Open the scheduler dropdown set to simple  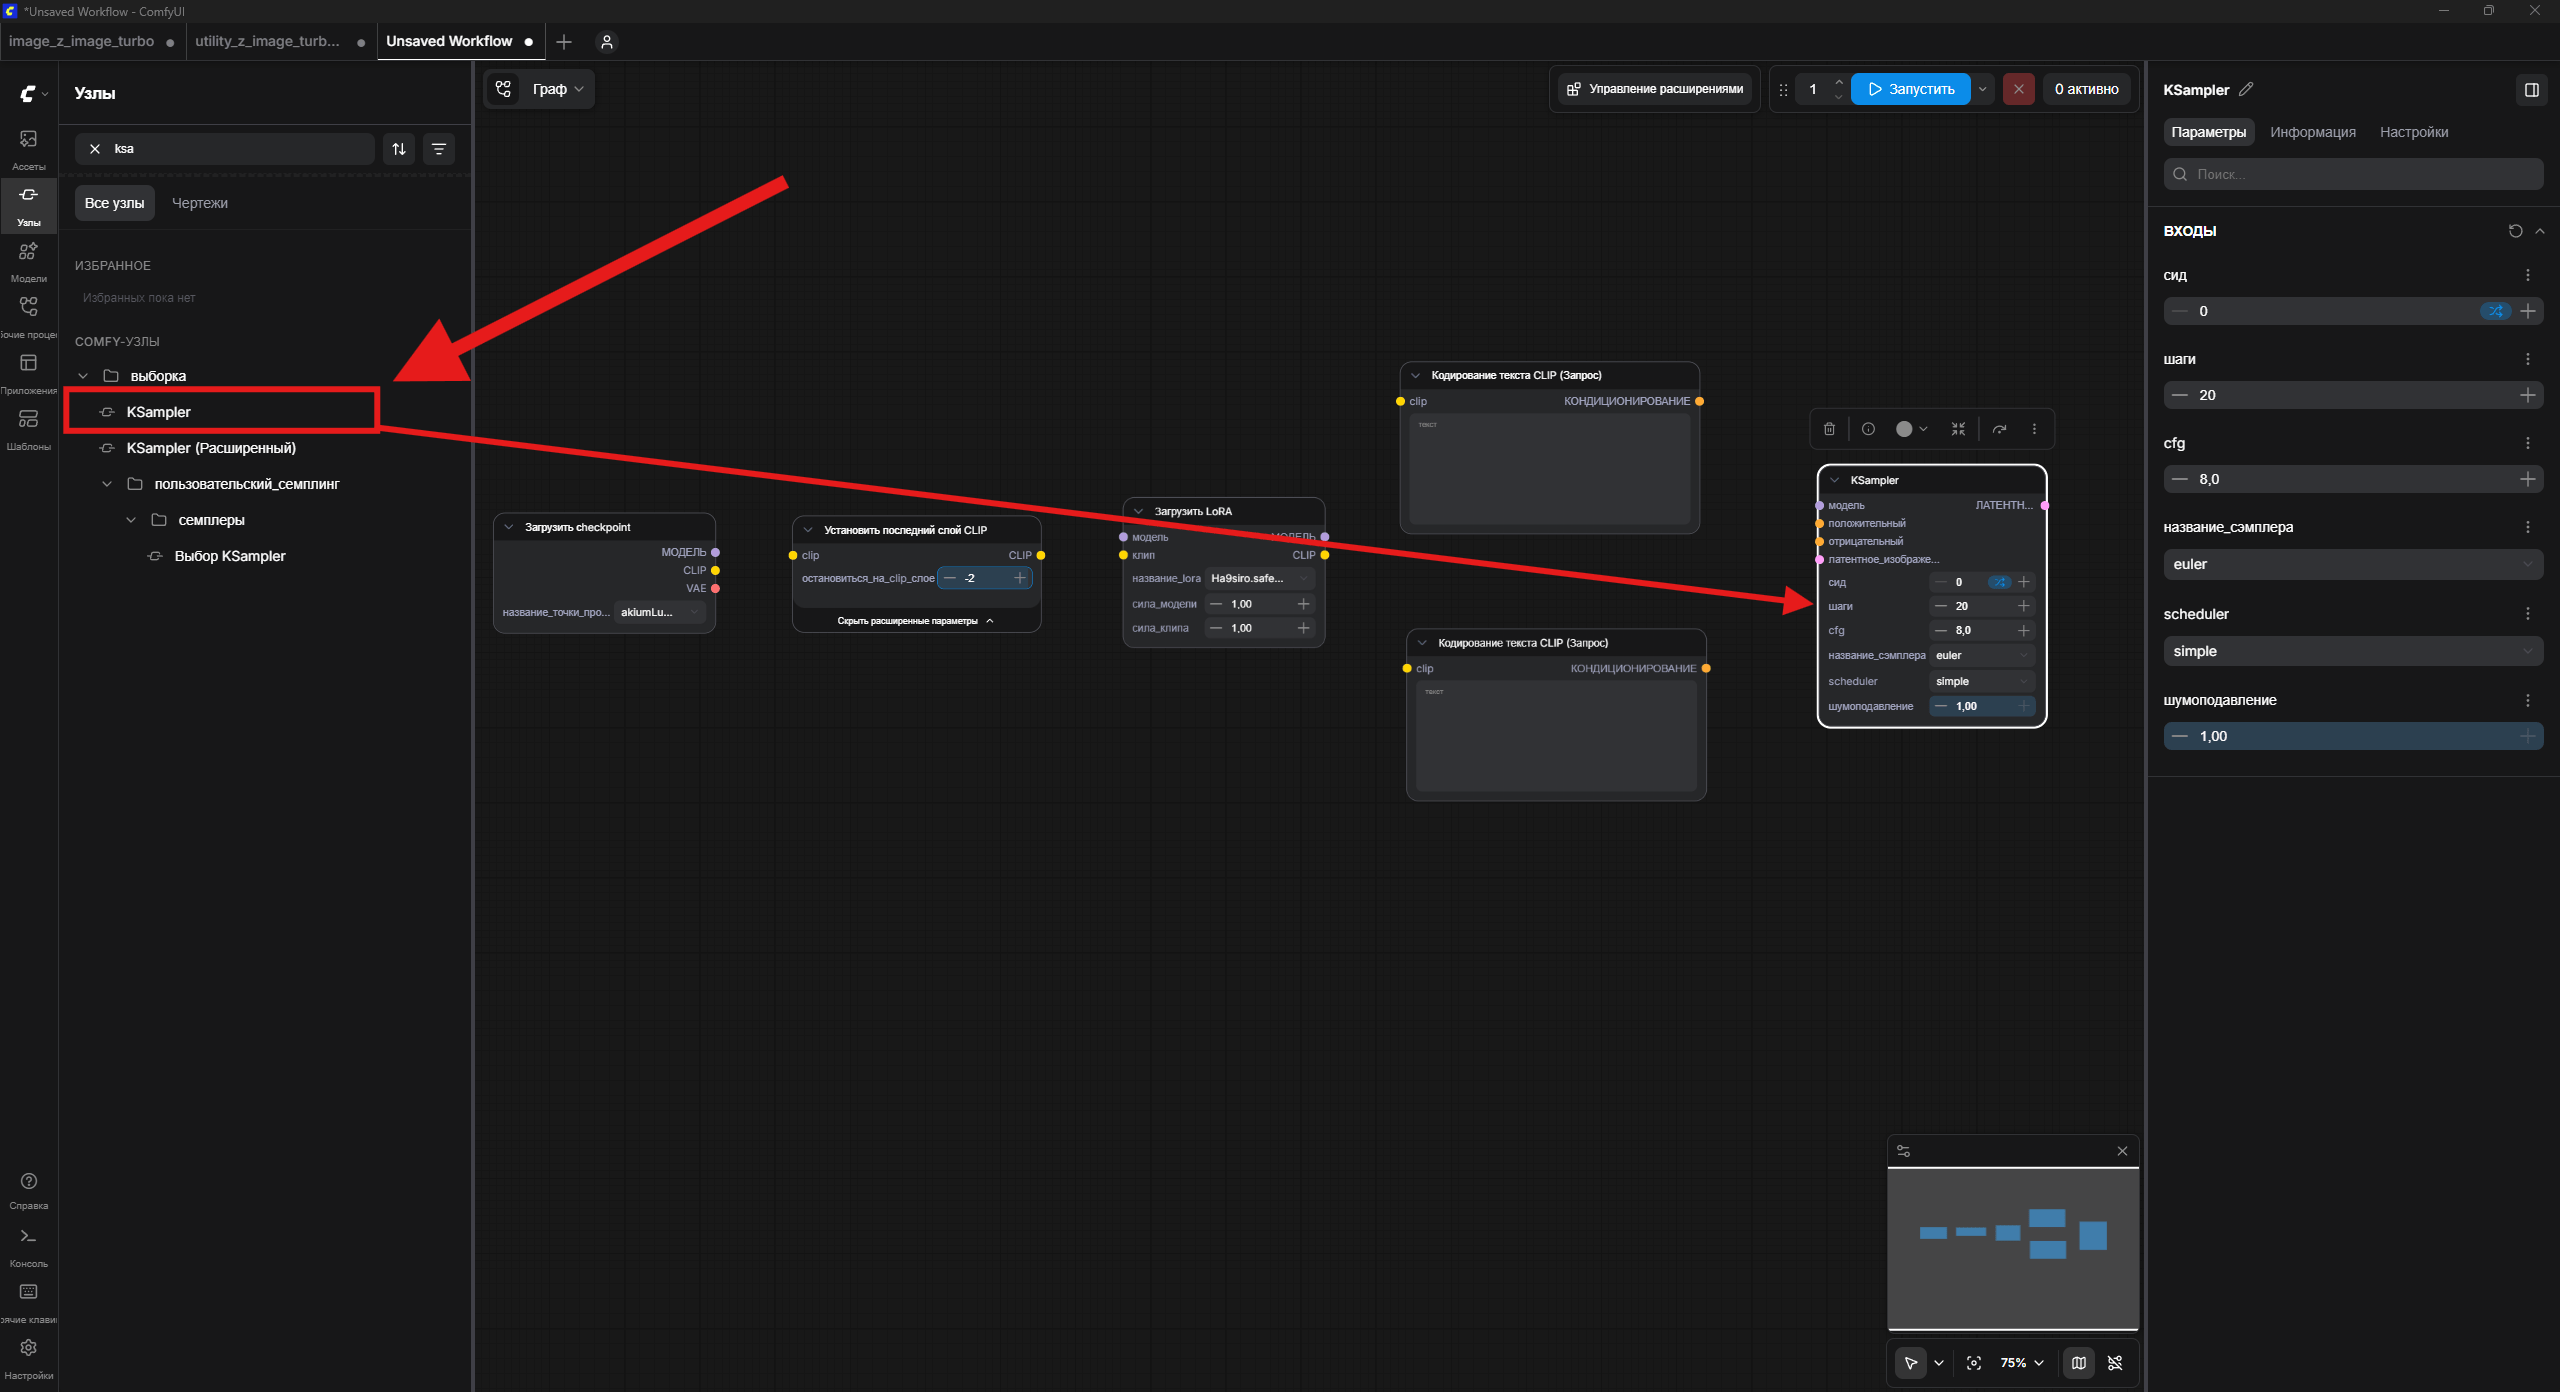click(2353, 651)
